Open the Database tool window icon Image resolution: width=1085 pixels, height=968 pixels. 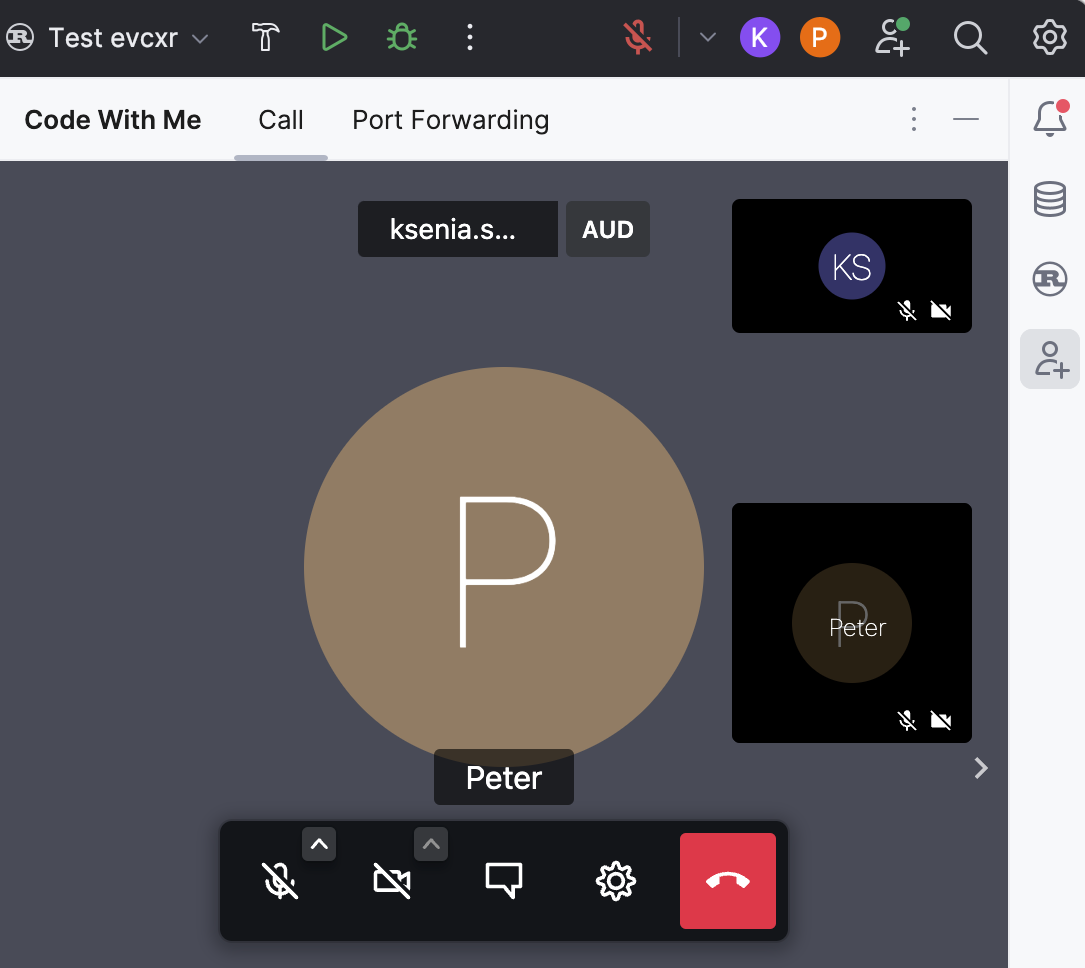coord(1049,199)
